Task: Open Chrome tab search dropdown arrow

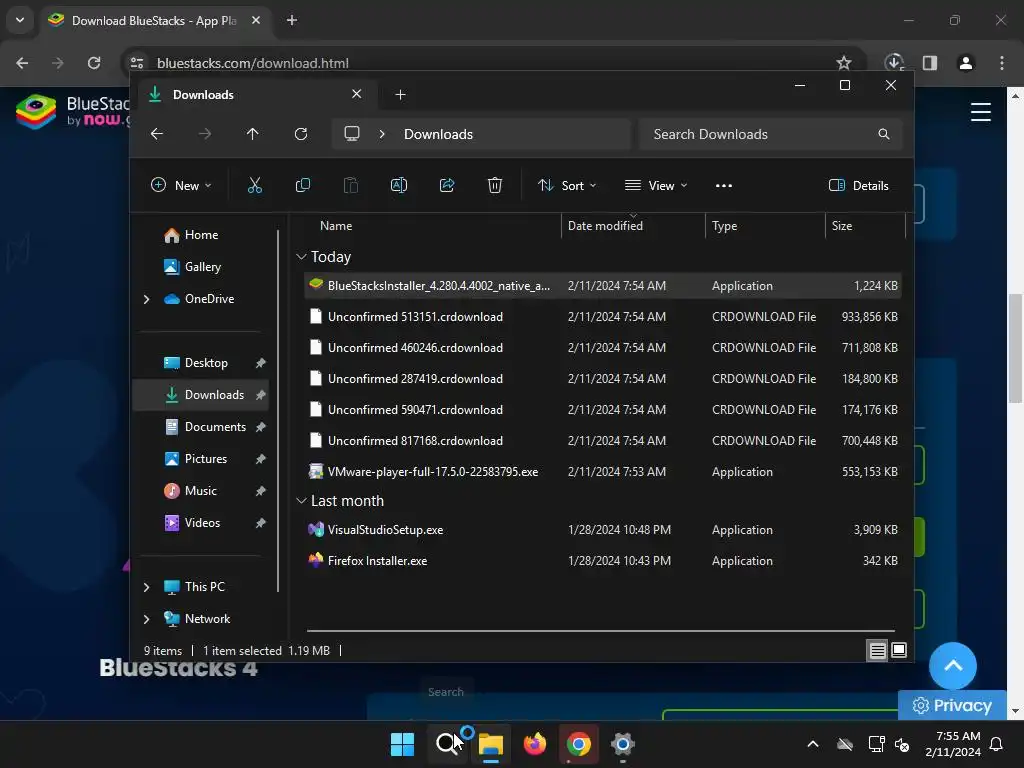Action: (x=20, y=20)
